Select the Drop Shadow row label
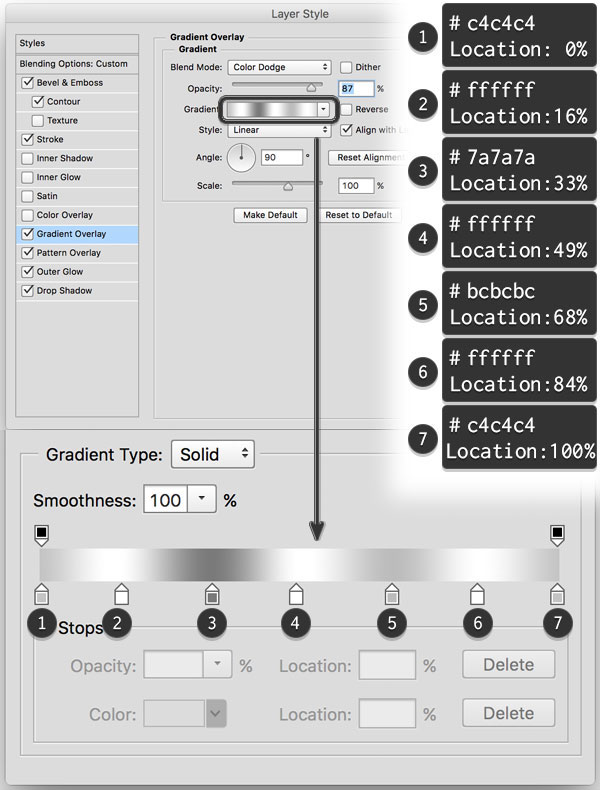Screen dimensions: 600x790 click(x=64, y=291)
